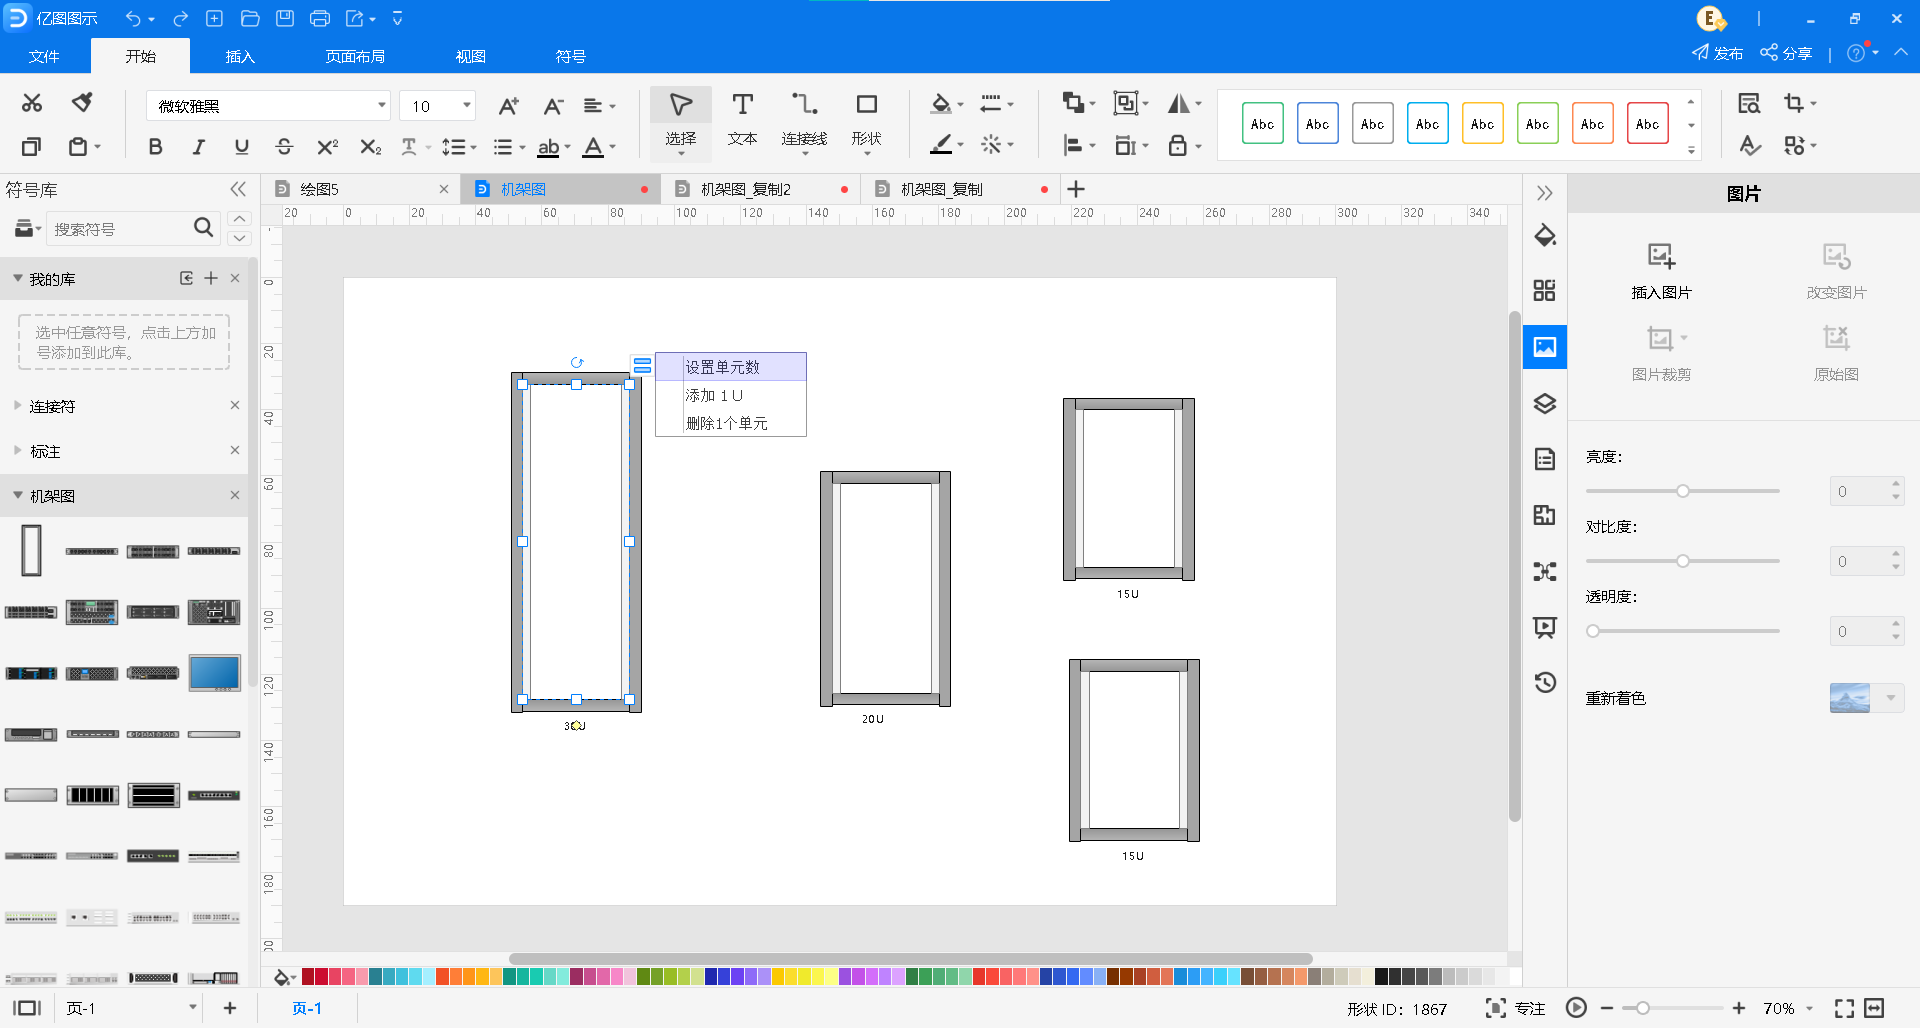Screen dimensions: 1920x1028
Task: Select the Text tool (文本)
Action: point(742,119)
